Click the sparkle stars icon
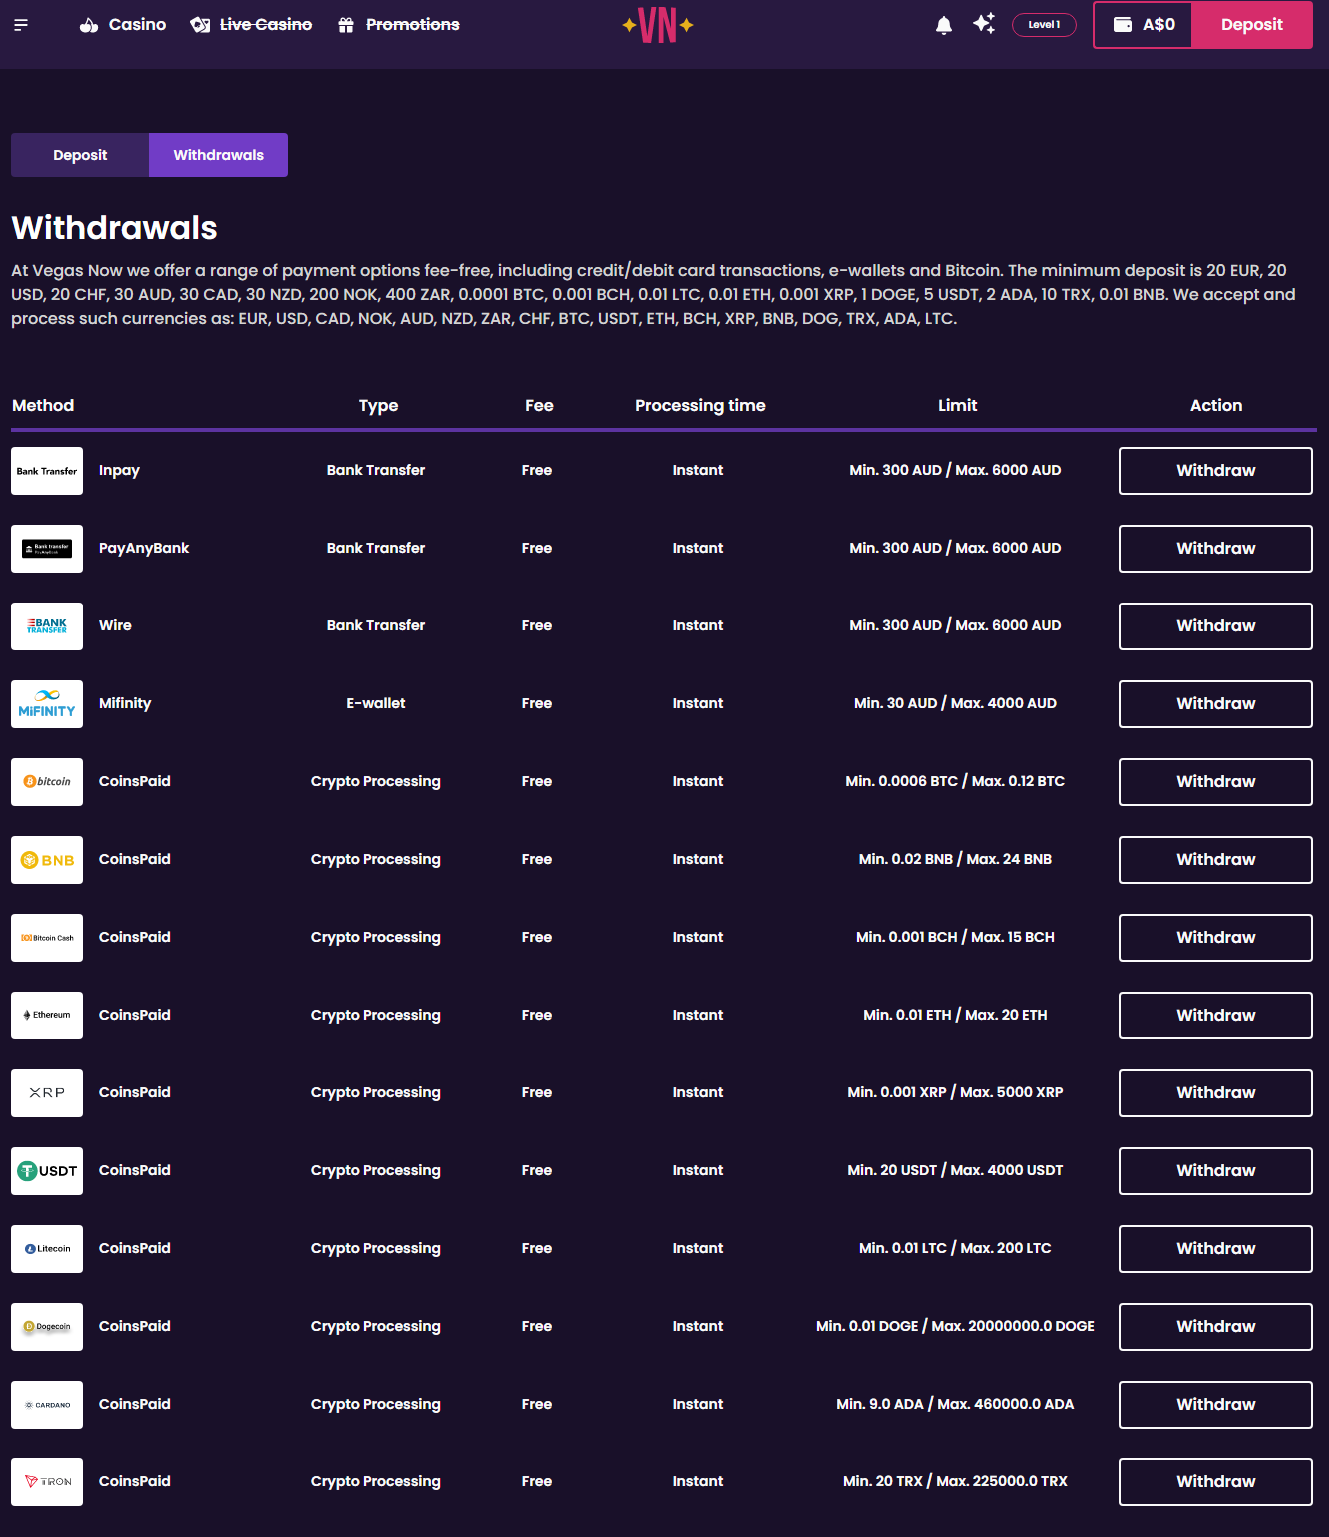This screenshot has height=1537, width=1329. click(984, 24)
